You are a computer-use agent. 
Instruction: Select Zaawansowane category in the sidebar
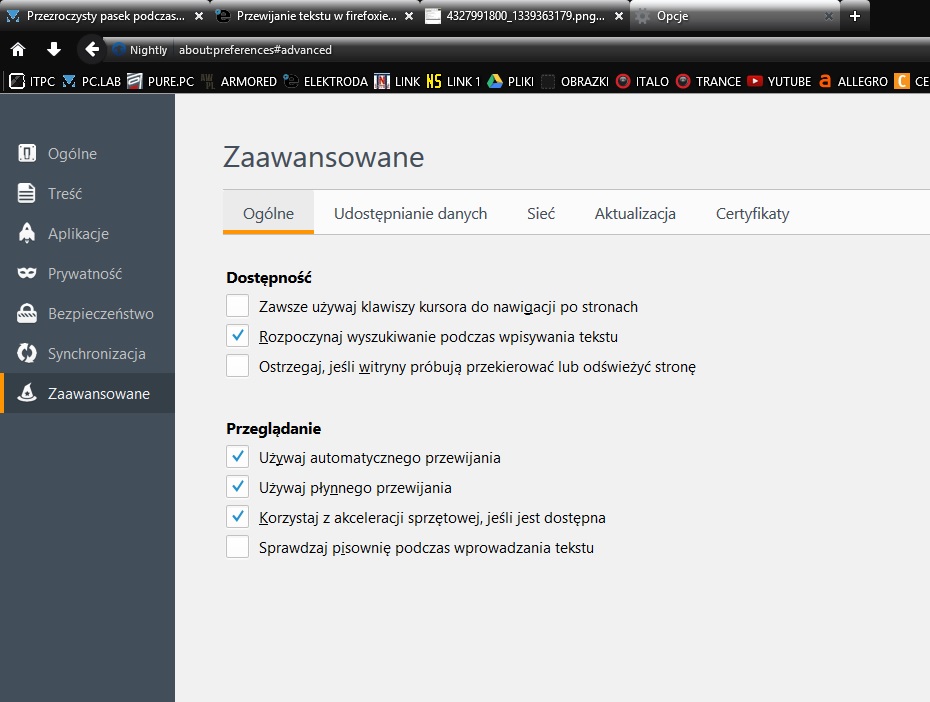coord(87,393)
